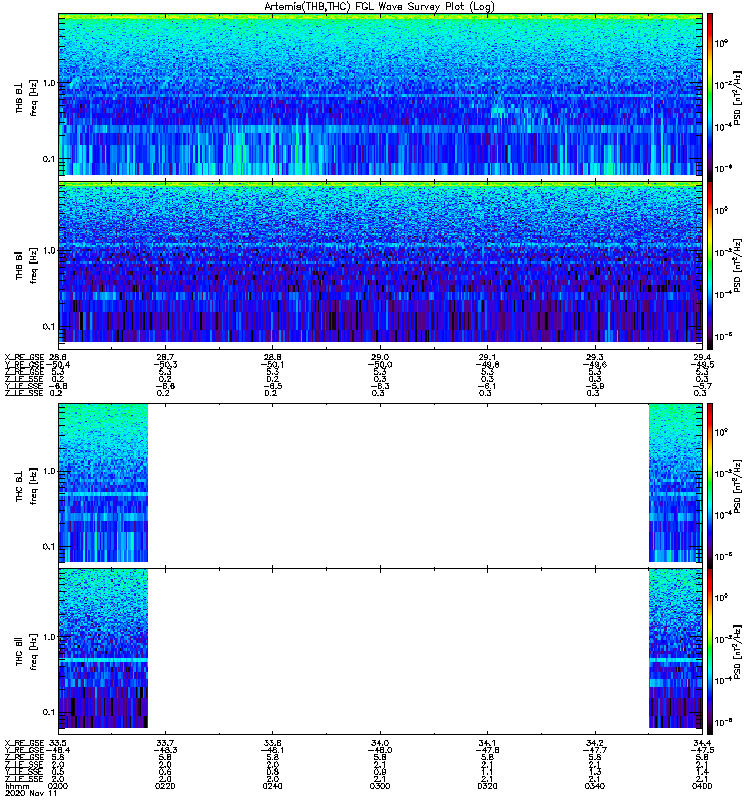Click the THC X_RE_GSE value "33.5"
The width and height of the screenshot is (750, 800).
59,743
